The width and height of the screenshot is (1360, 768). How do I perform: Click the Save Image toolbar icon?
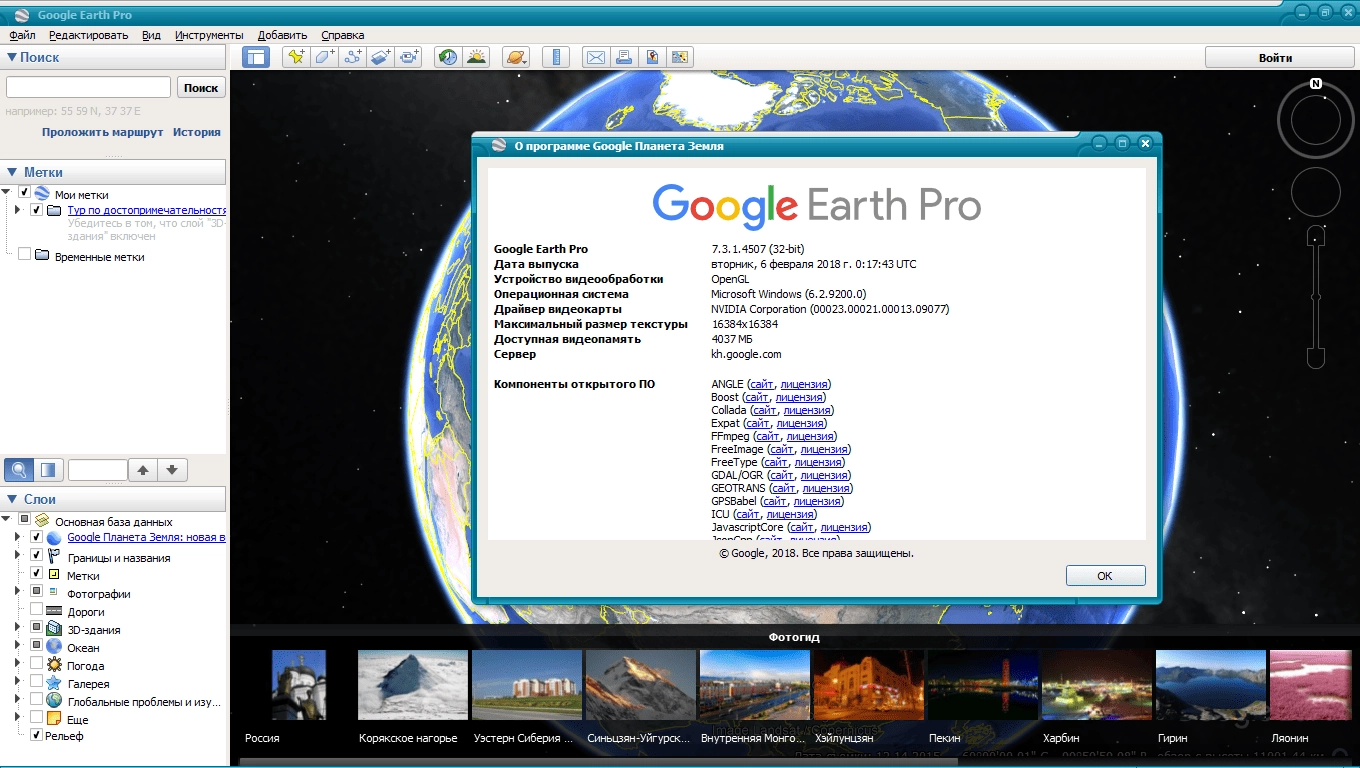(652, 57)
